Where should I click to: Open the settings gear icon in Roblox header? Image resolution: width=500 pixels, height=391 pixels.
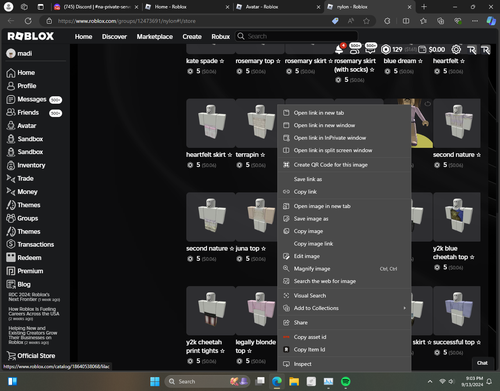(456, 49)
